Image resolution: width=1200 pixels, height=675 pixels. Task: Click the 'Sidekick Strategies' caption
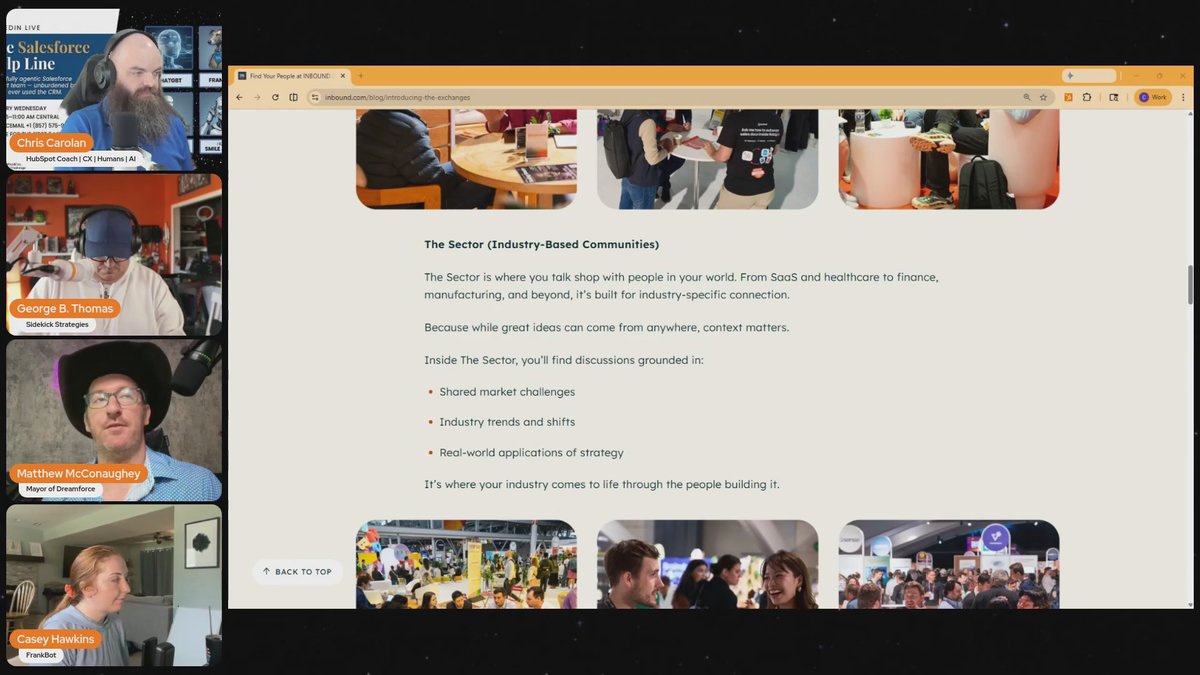coord(57,324)
